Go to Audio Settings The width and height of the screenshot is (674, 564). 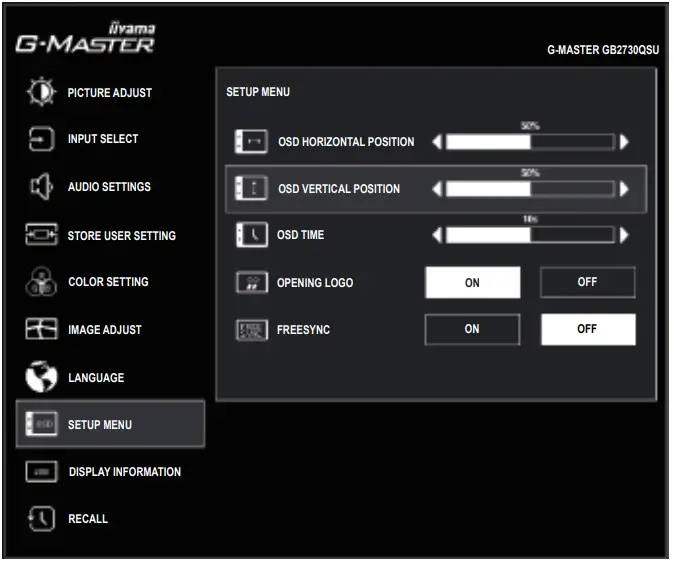pyautogui.click(x=110, y=187)
